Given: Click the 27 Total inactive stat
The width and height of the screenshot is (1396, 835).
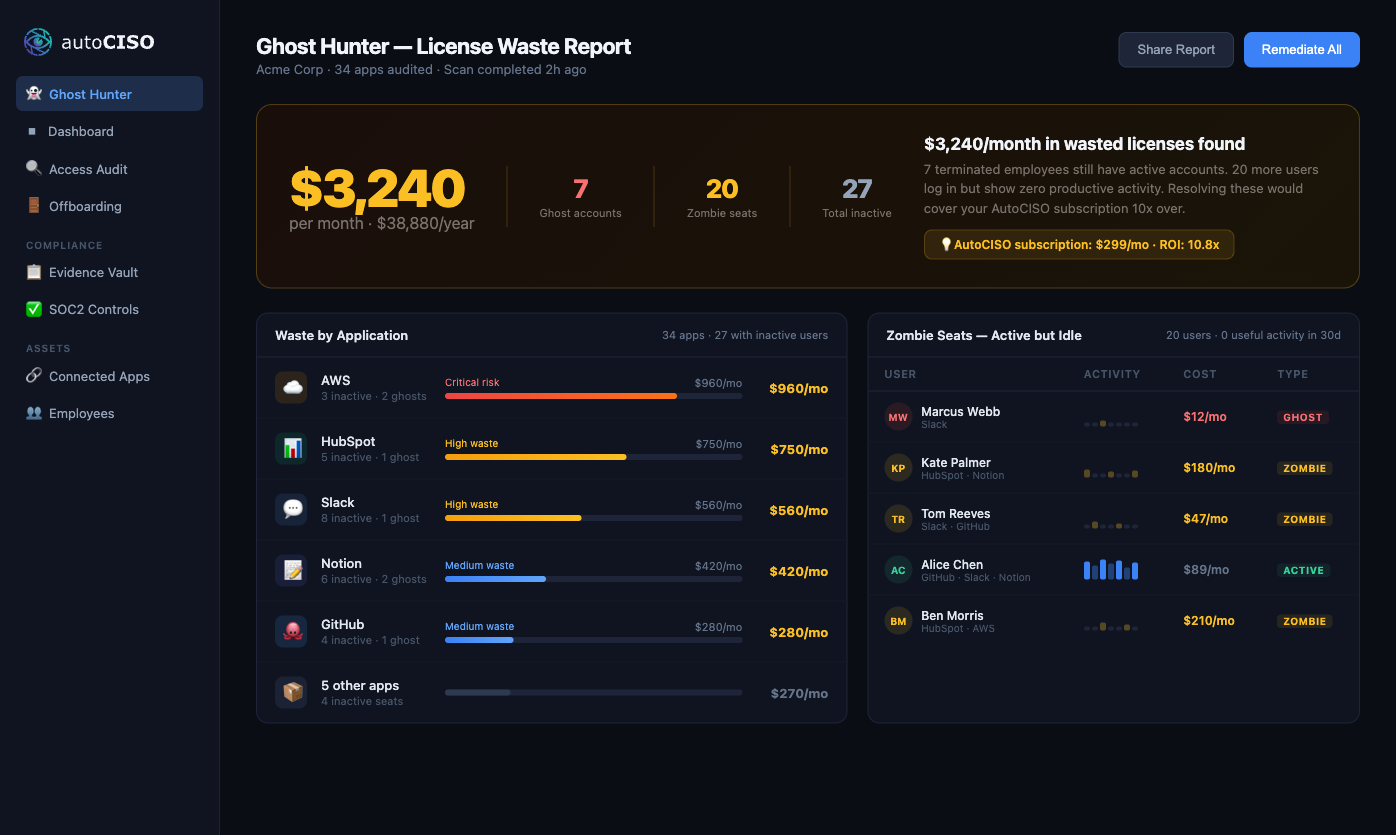Looking at the screenshot, I should 857,197.
